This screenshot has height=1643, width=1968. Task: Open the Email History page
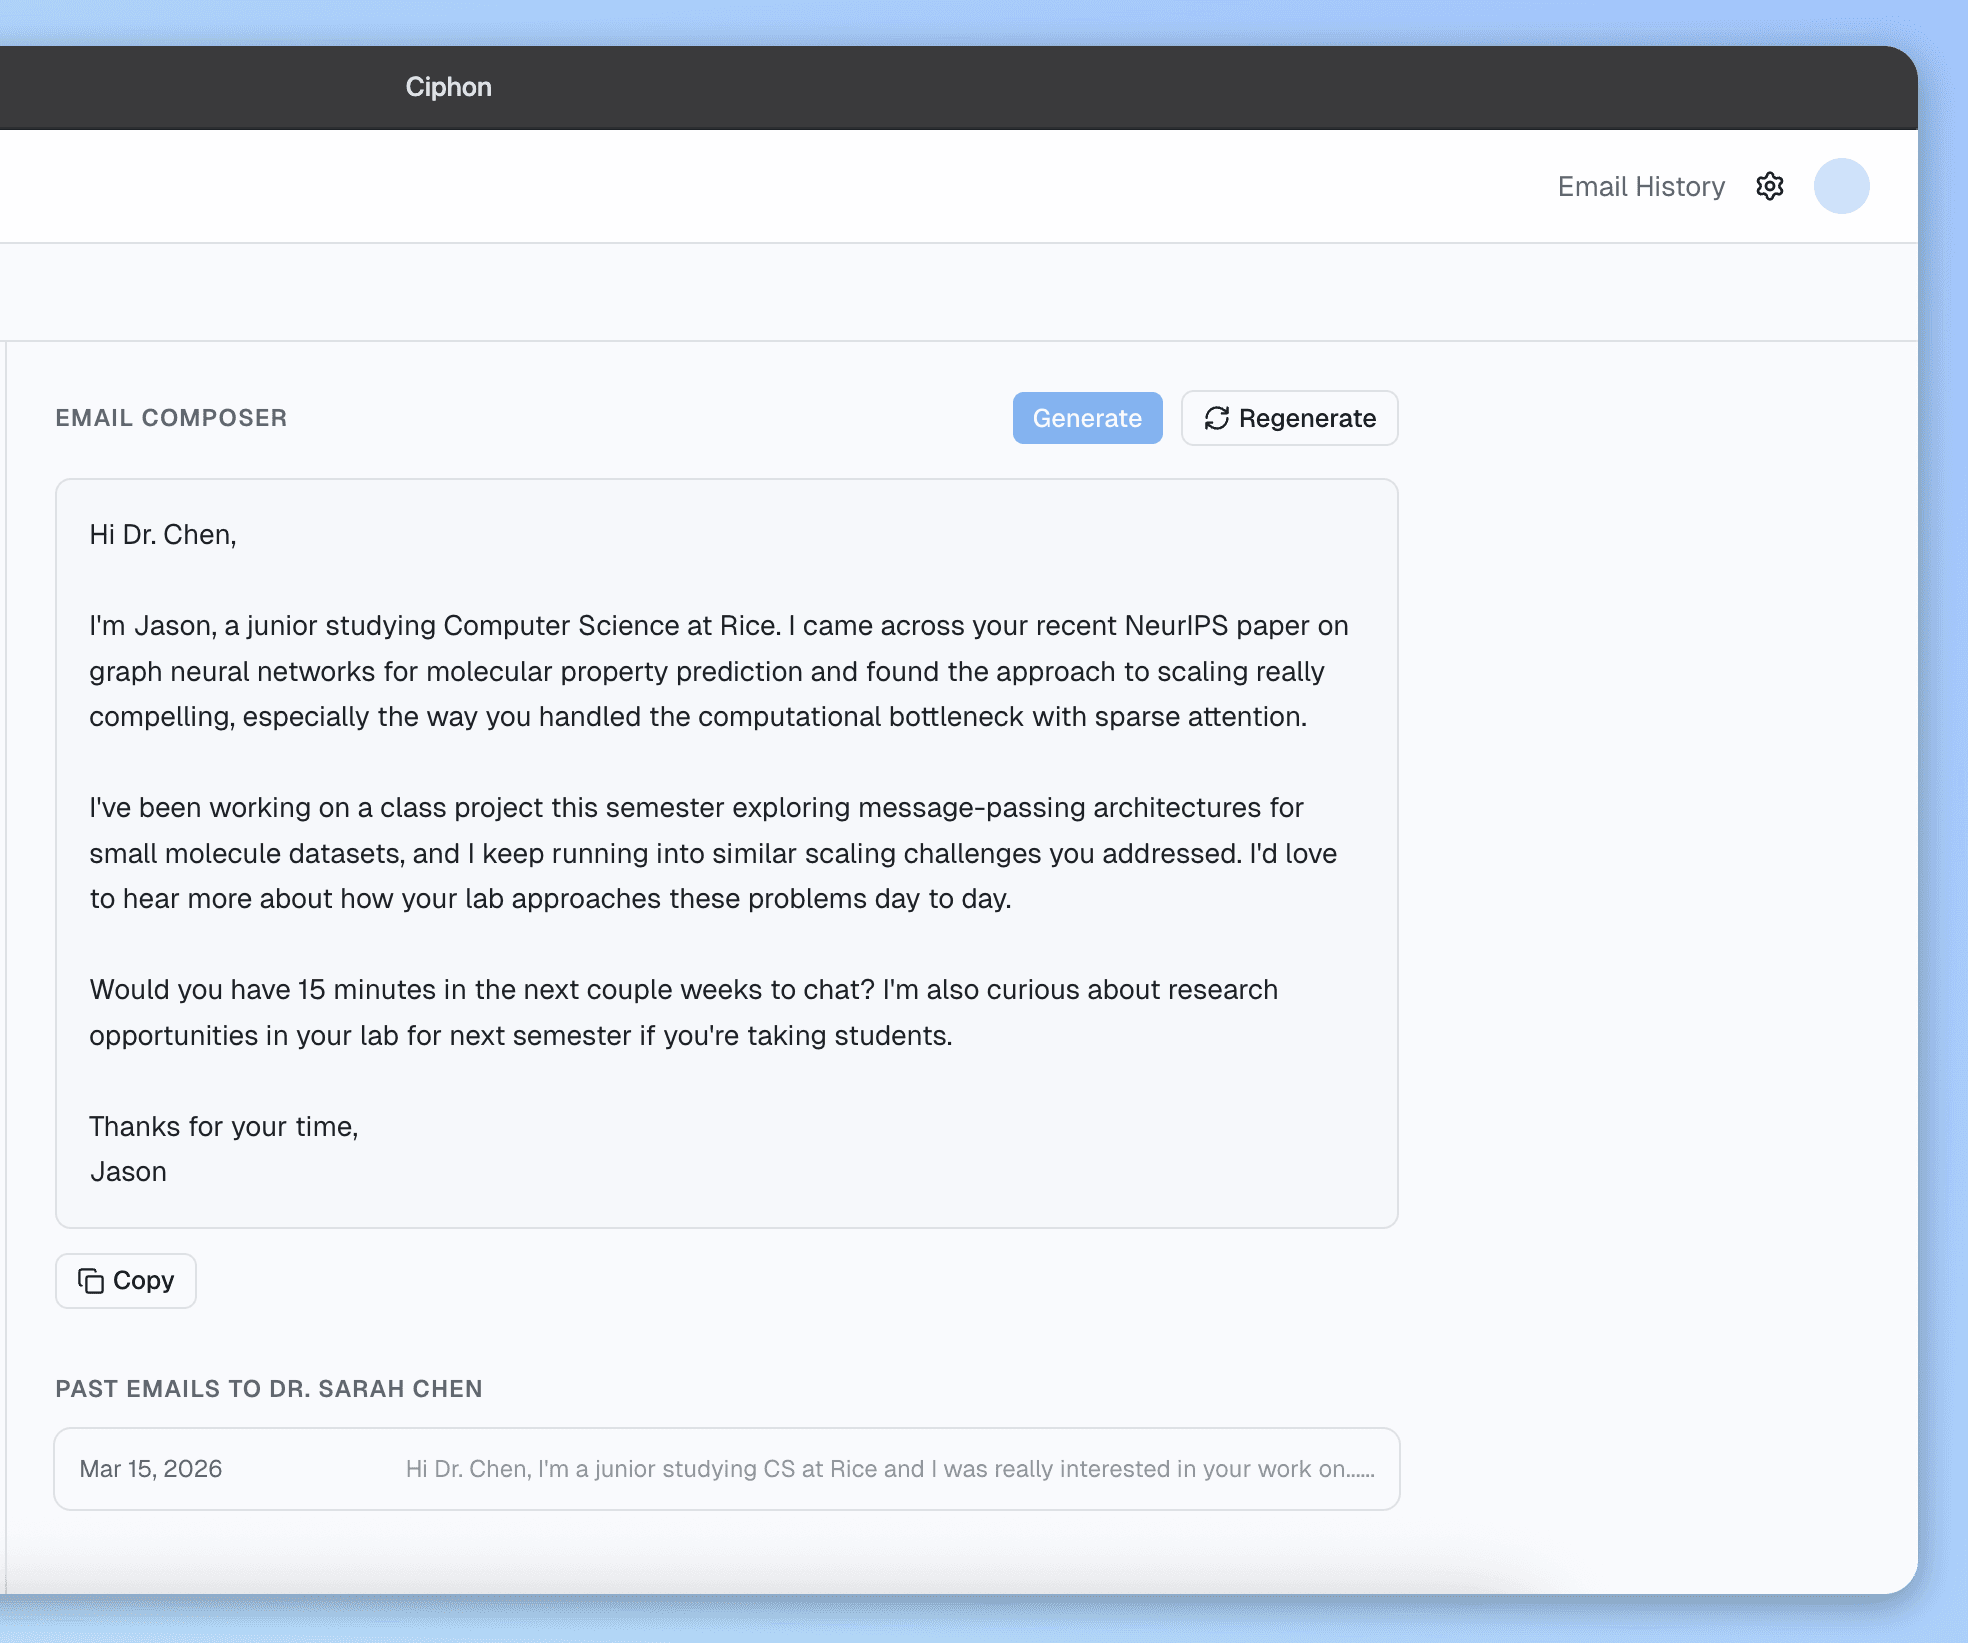coord(1640,186)
